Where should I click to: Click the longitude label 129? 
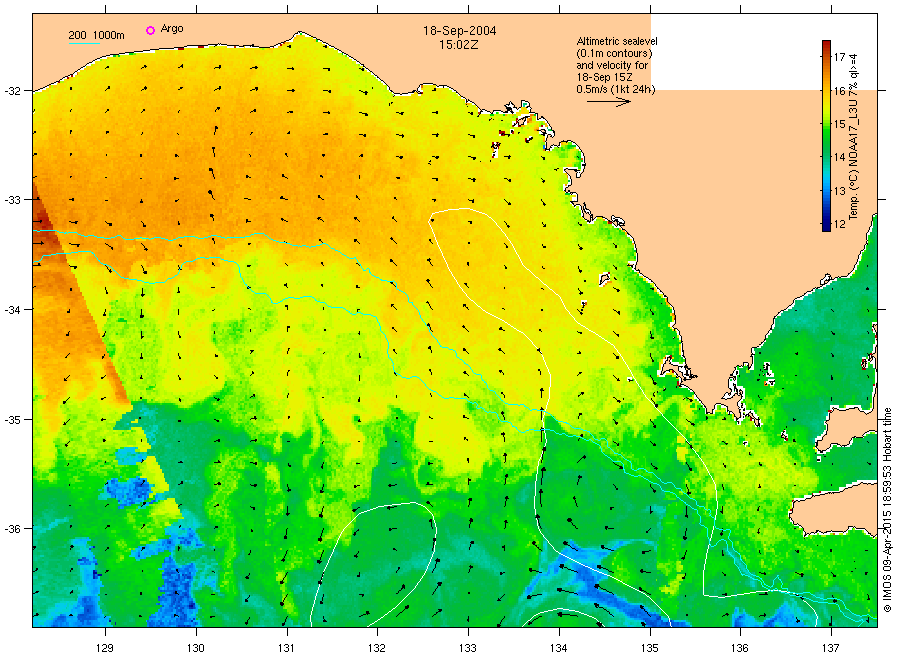click(x=105, y=649)
